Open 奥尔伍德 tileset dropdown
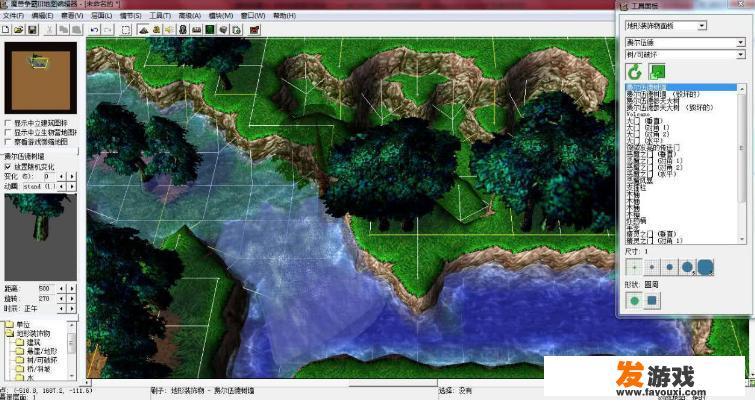755x406 pixels. pyautogui.click(x=741, y=43)
